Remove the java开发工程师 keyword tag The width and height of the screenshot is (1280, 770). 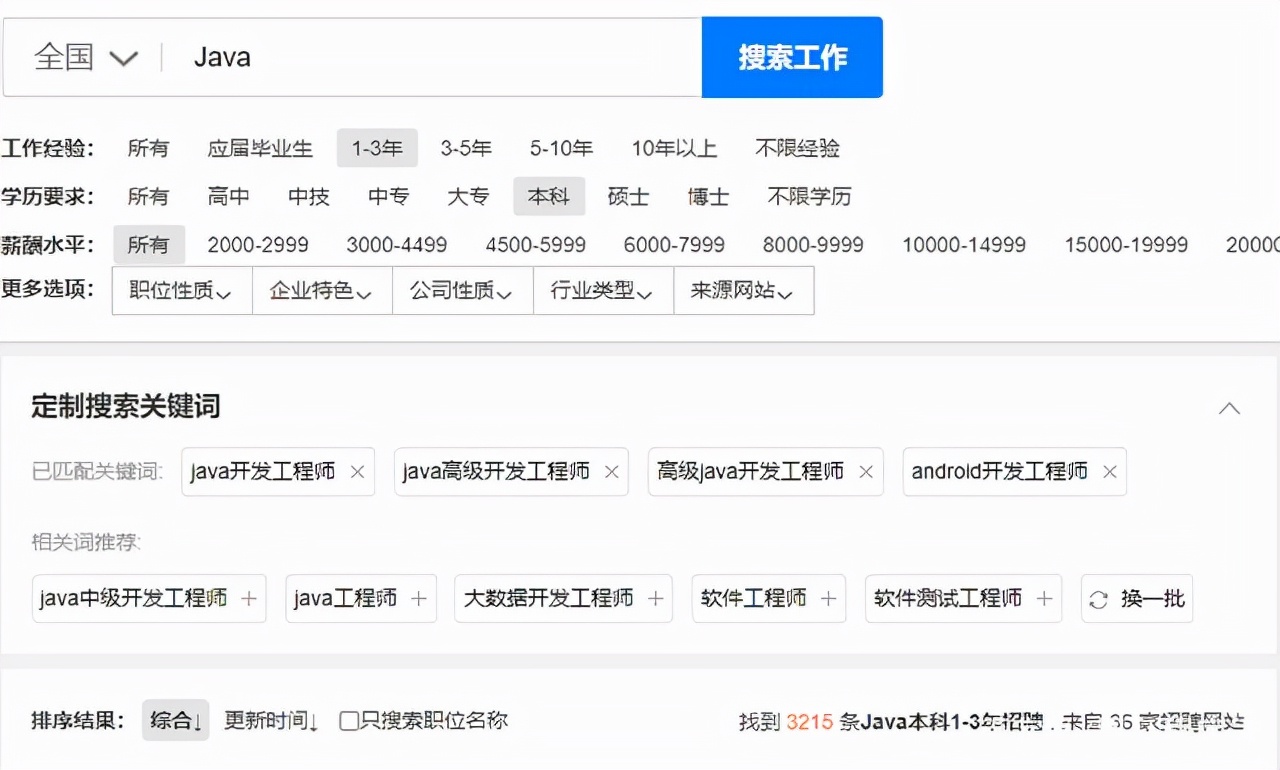[357, 472]
